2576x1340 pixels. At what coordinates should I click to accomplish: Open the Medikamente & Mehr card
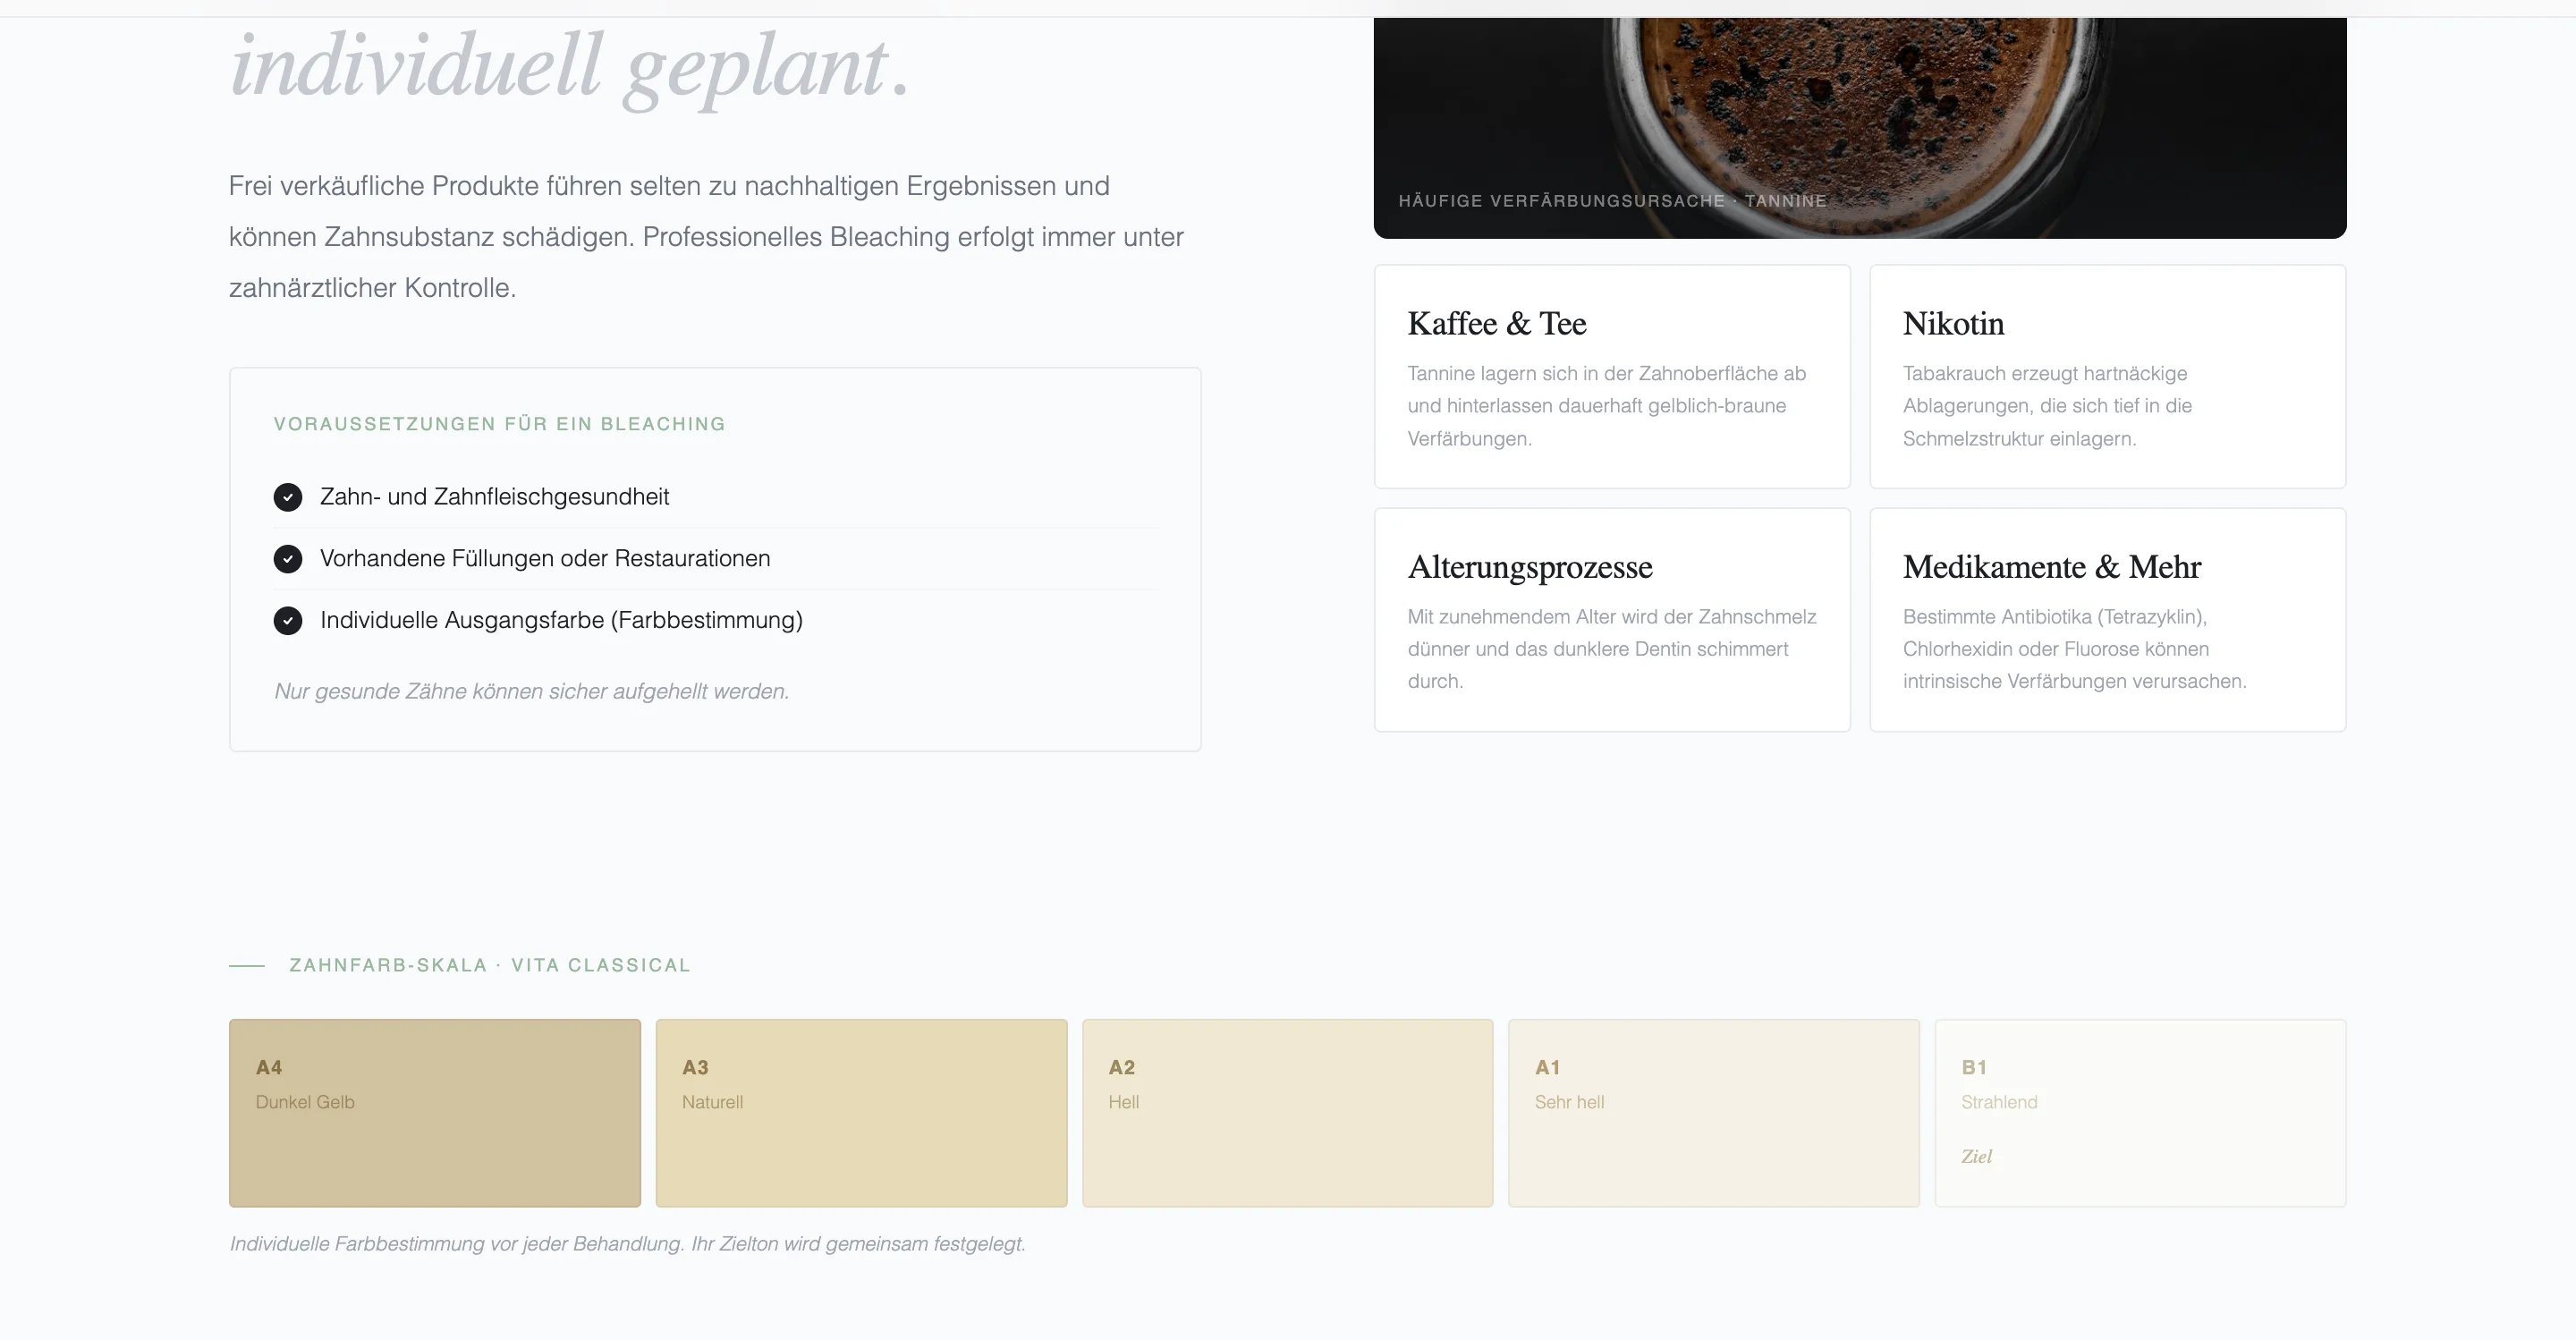pyautogui.click(x=2107, y=620)
